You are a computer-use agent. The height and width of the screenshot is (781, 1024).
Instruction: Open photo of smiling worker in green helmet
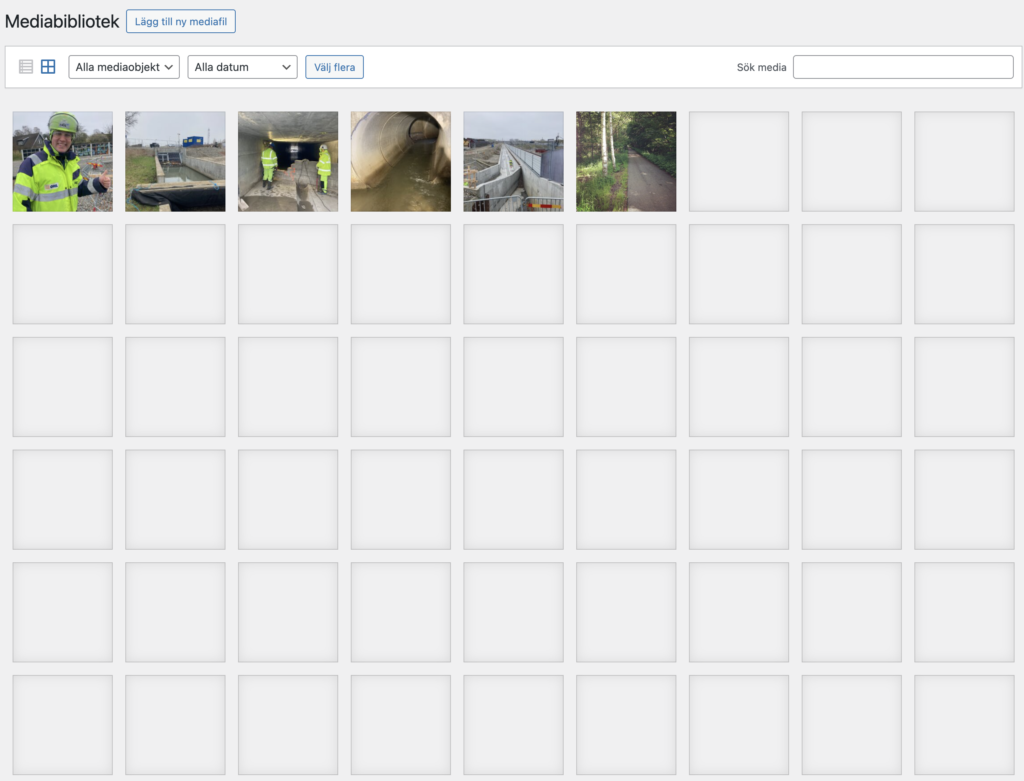63,162
